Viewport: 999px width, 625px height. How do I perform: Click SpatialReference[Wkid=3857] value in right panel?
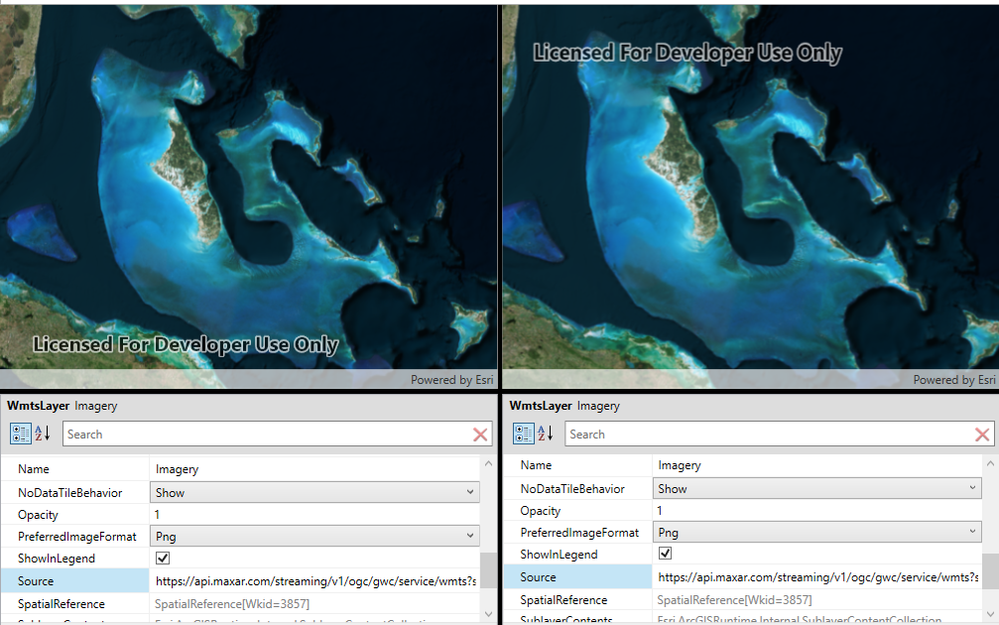click(x=734, y=600)
